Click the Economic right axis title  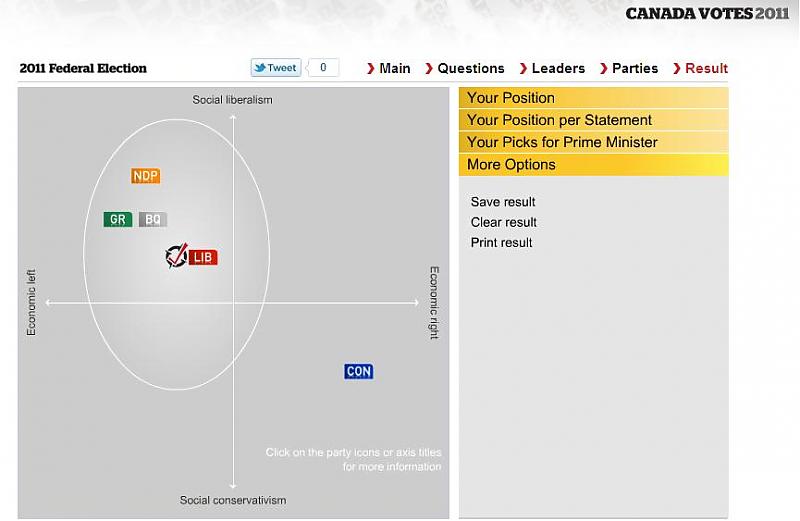[434, 303]
